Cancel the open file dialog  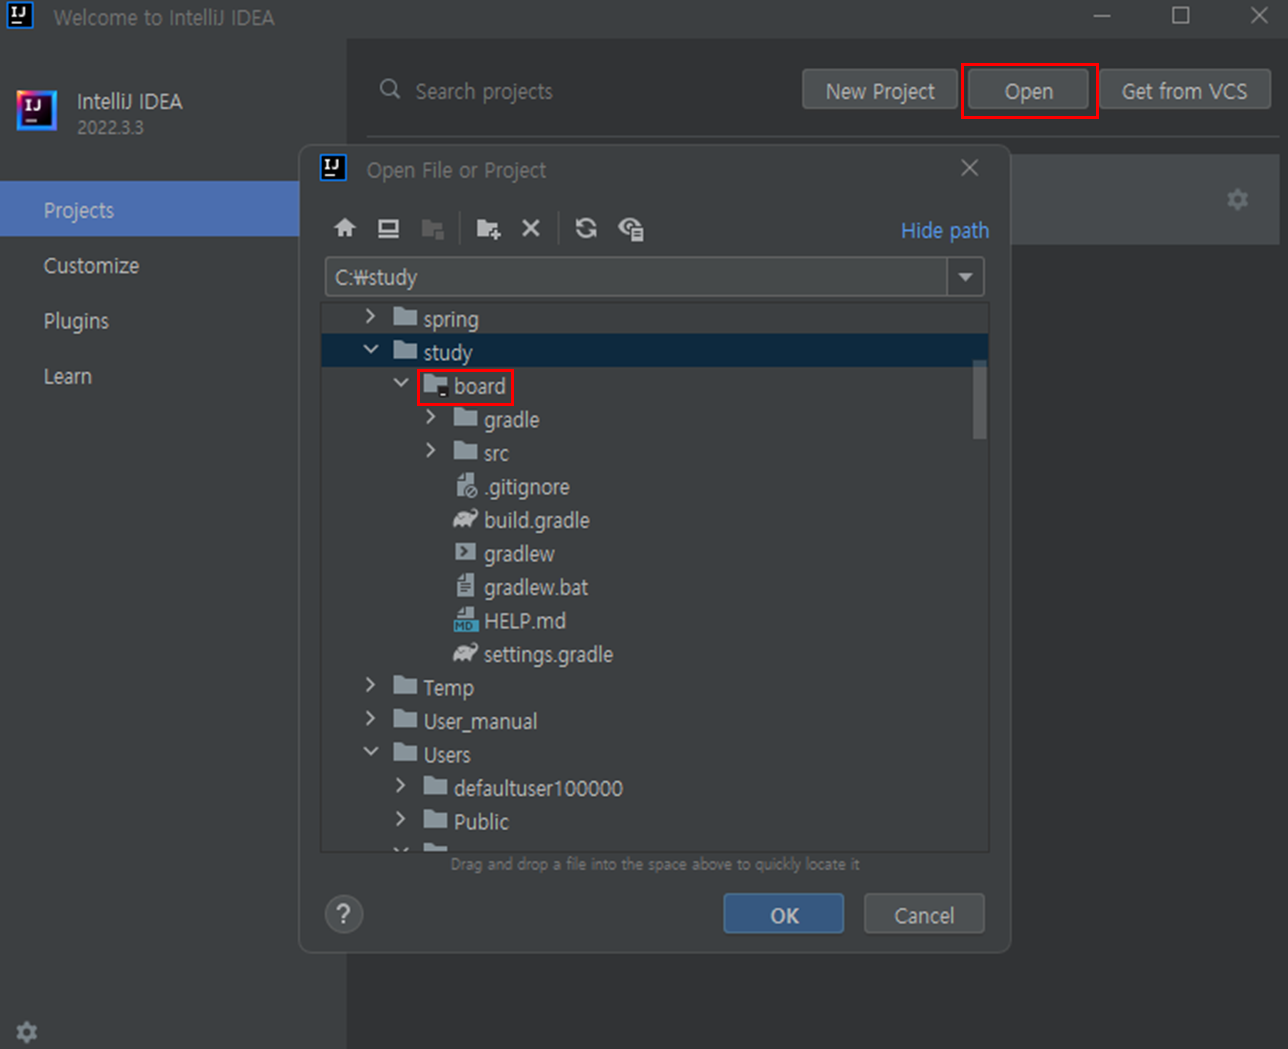(x=924, y=914)
